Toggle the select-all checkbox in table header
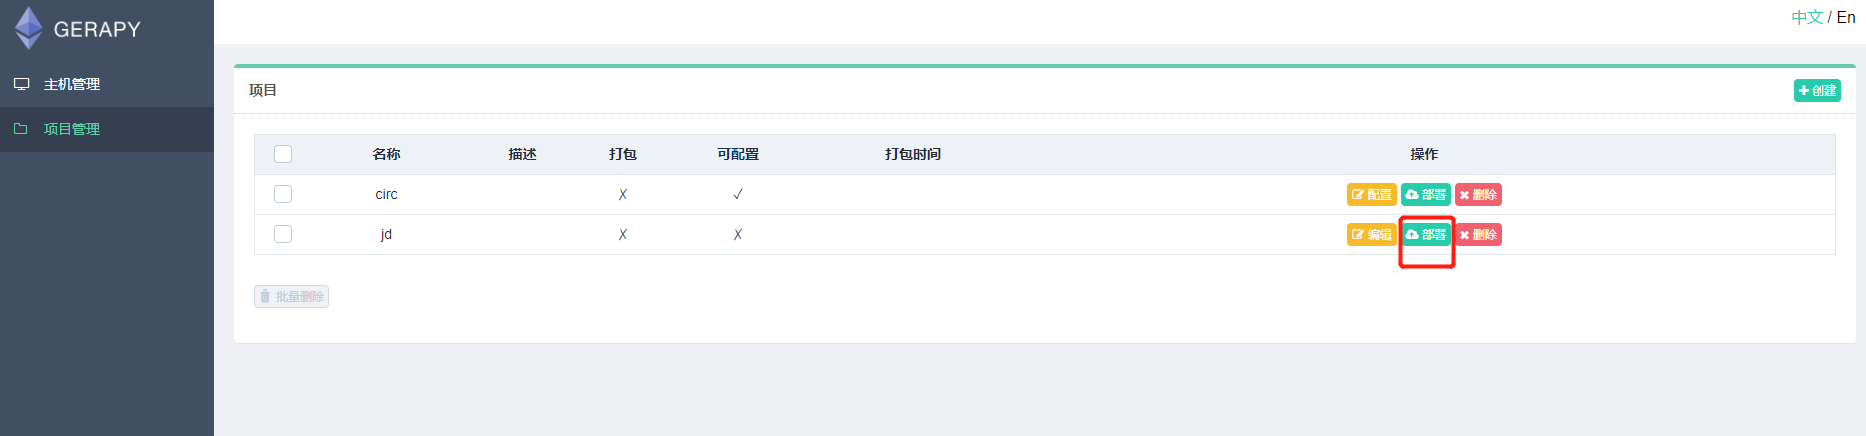Viewport: 1866px width, 436px height. pos(283,154)
